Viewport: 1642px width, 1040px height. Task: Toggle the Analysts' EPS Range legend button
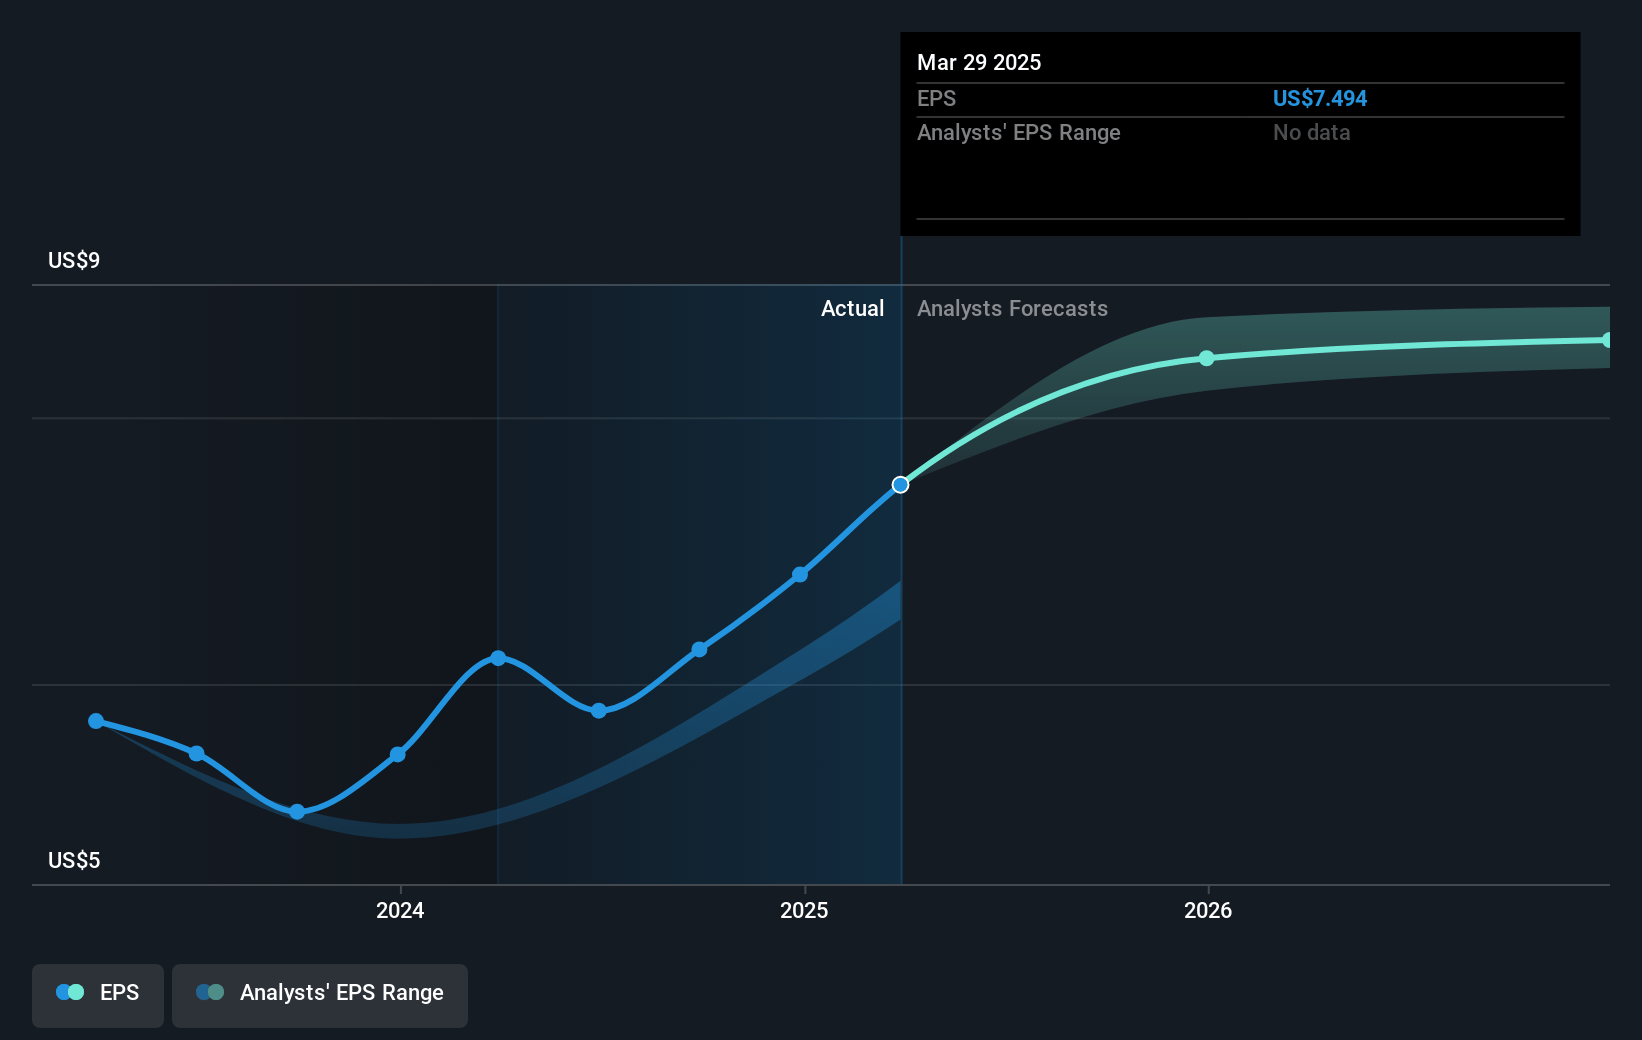click(x=320, y=995)
